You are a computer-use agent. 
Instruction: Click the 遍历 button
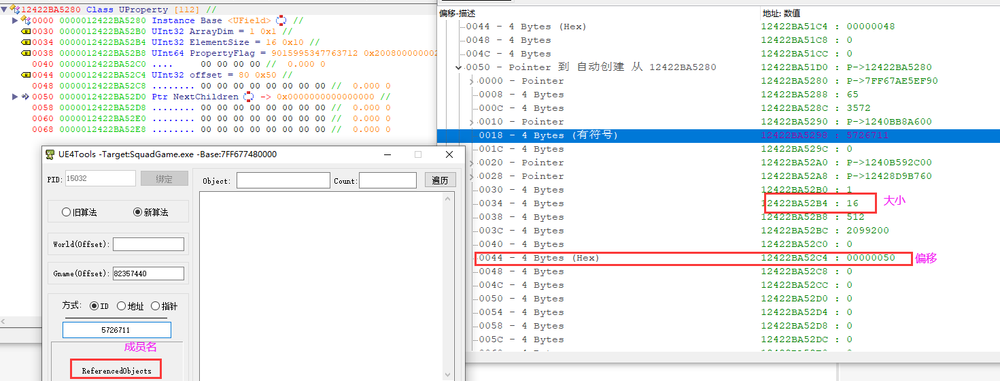click(x=440, y=181)
